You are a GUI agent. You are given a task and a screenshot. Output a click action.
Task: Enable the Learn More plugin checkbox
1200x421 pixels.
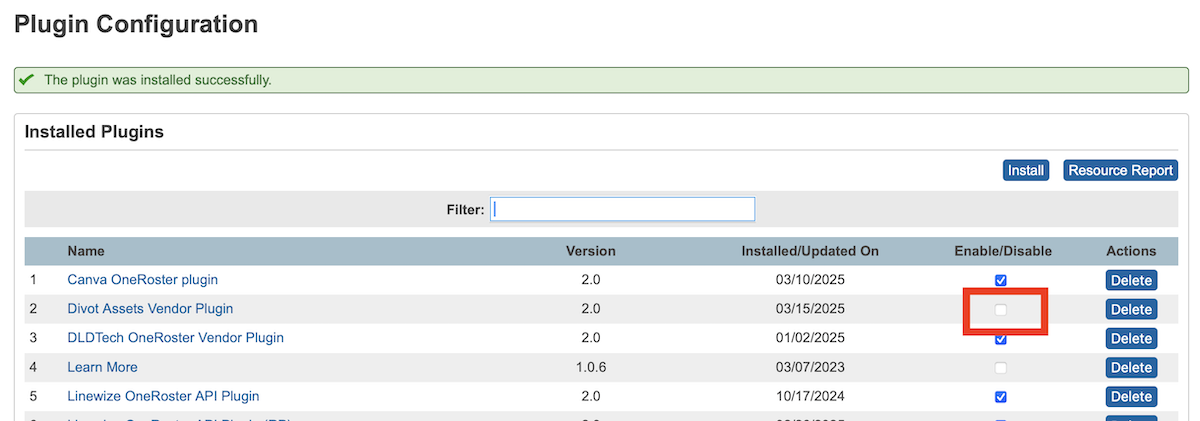[x=1001, y=368]
